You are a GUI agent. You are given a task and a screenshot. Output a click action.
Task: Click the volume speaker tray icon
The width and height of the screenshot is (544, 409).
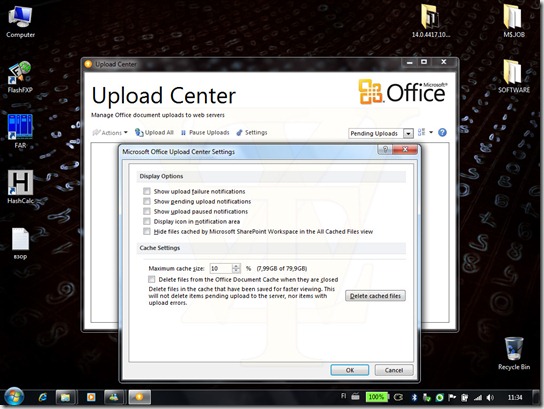click(x=490, y=397)
